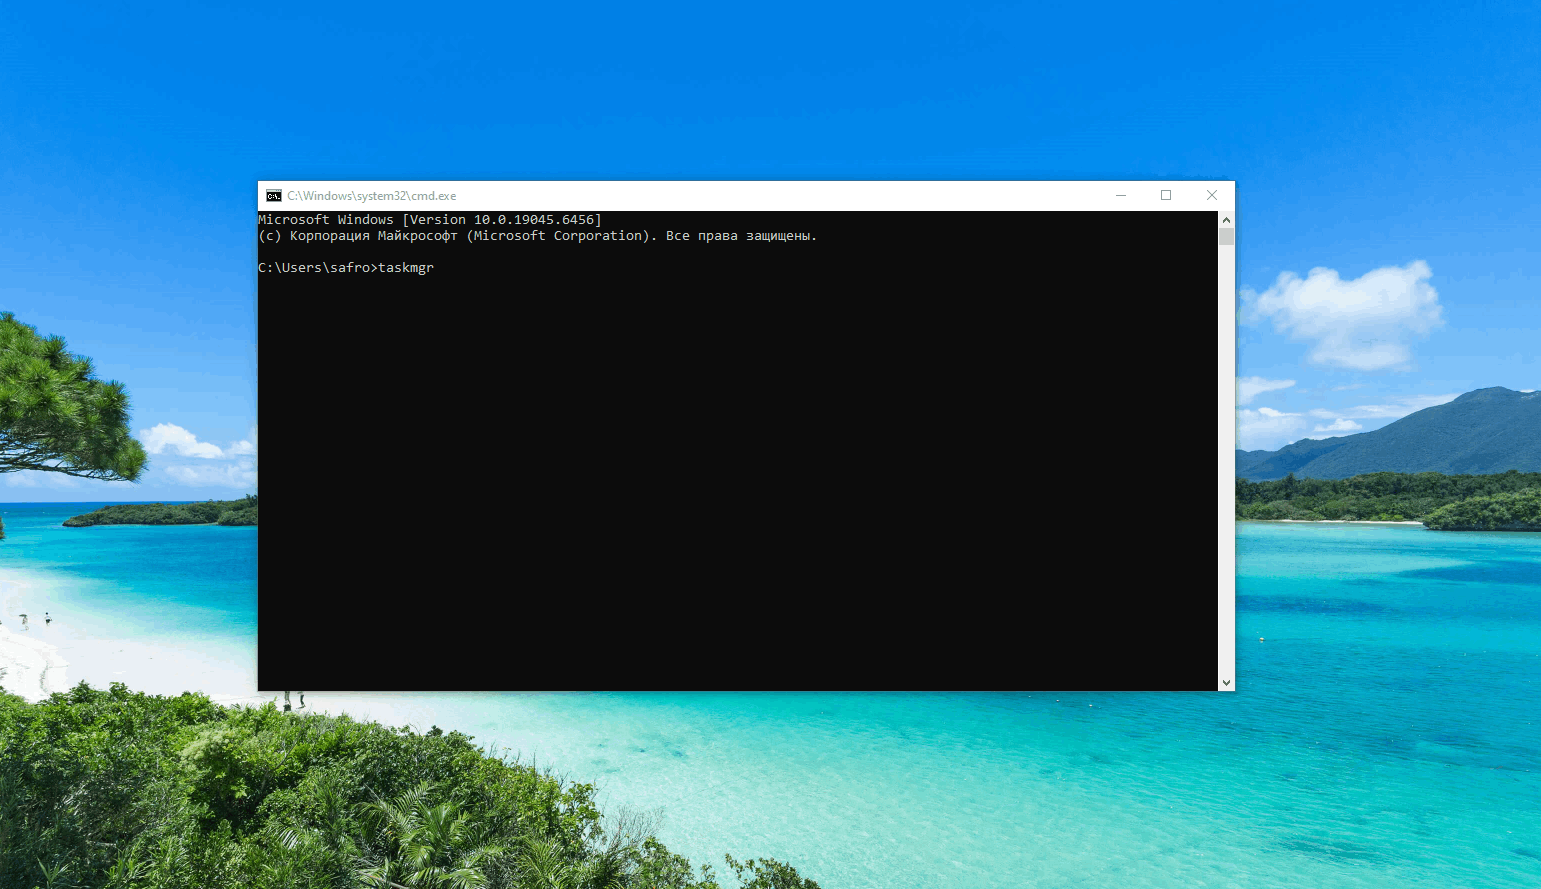Image resolution: width=1541 pixels, height=889 pixels.
Task: Minimize the Command Prompt window
Action: tap(1121, 196)
